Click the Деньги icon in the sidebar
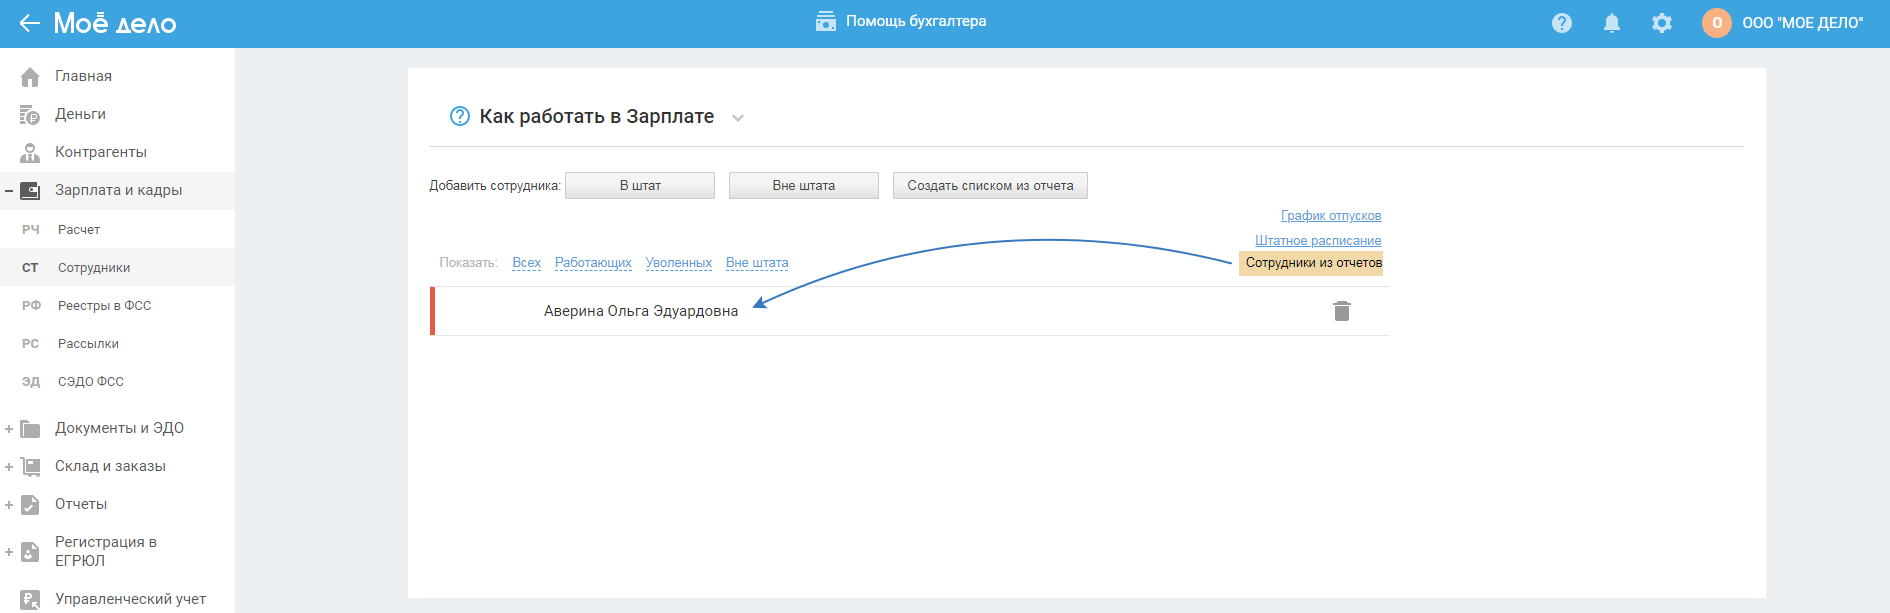1890x613 pixels. point(30,115)
